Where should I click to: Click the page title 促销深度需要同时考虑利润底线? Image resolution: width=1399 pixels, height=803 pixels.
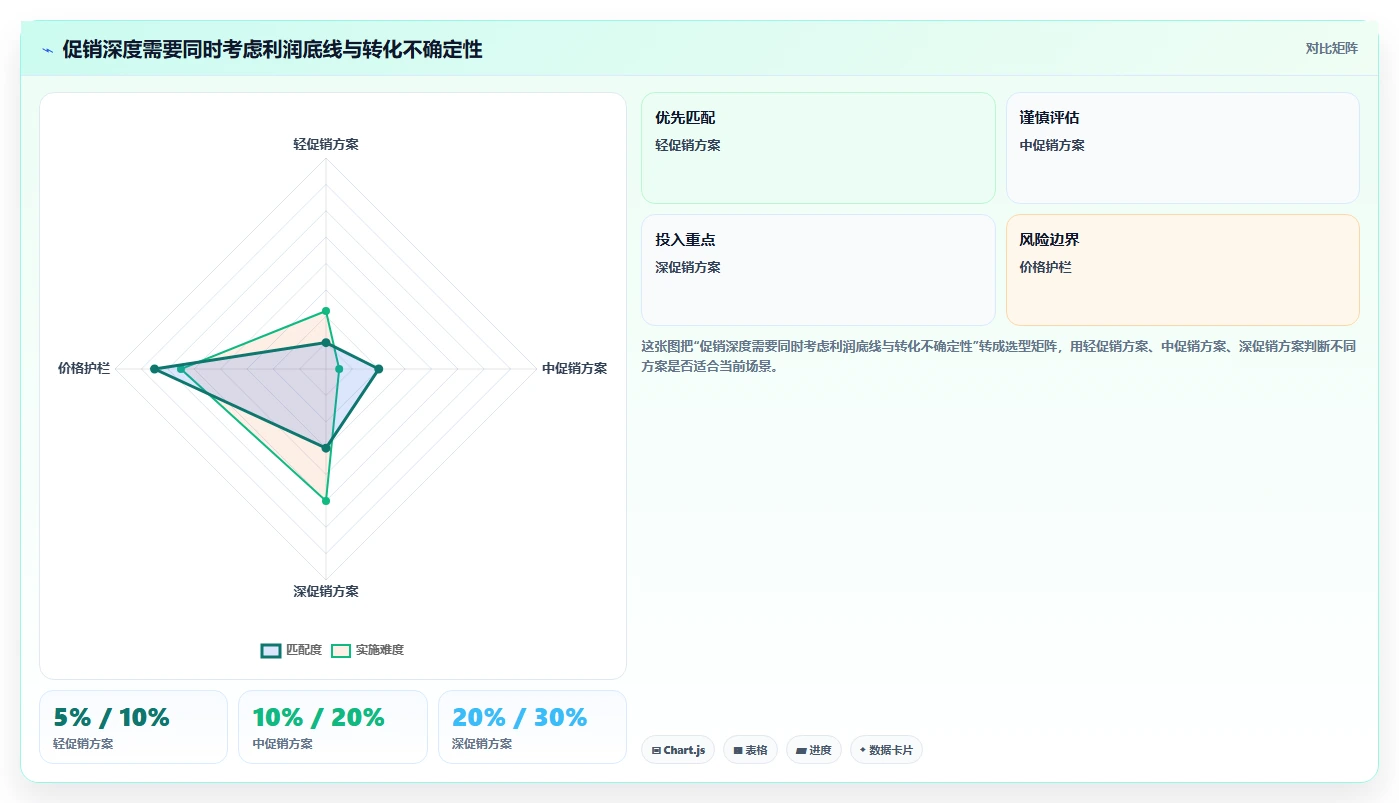pos(272,50)
